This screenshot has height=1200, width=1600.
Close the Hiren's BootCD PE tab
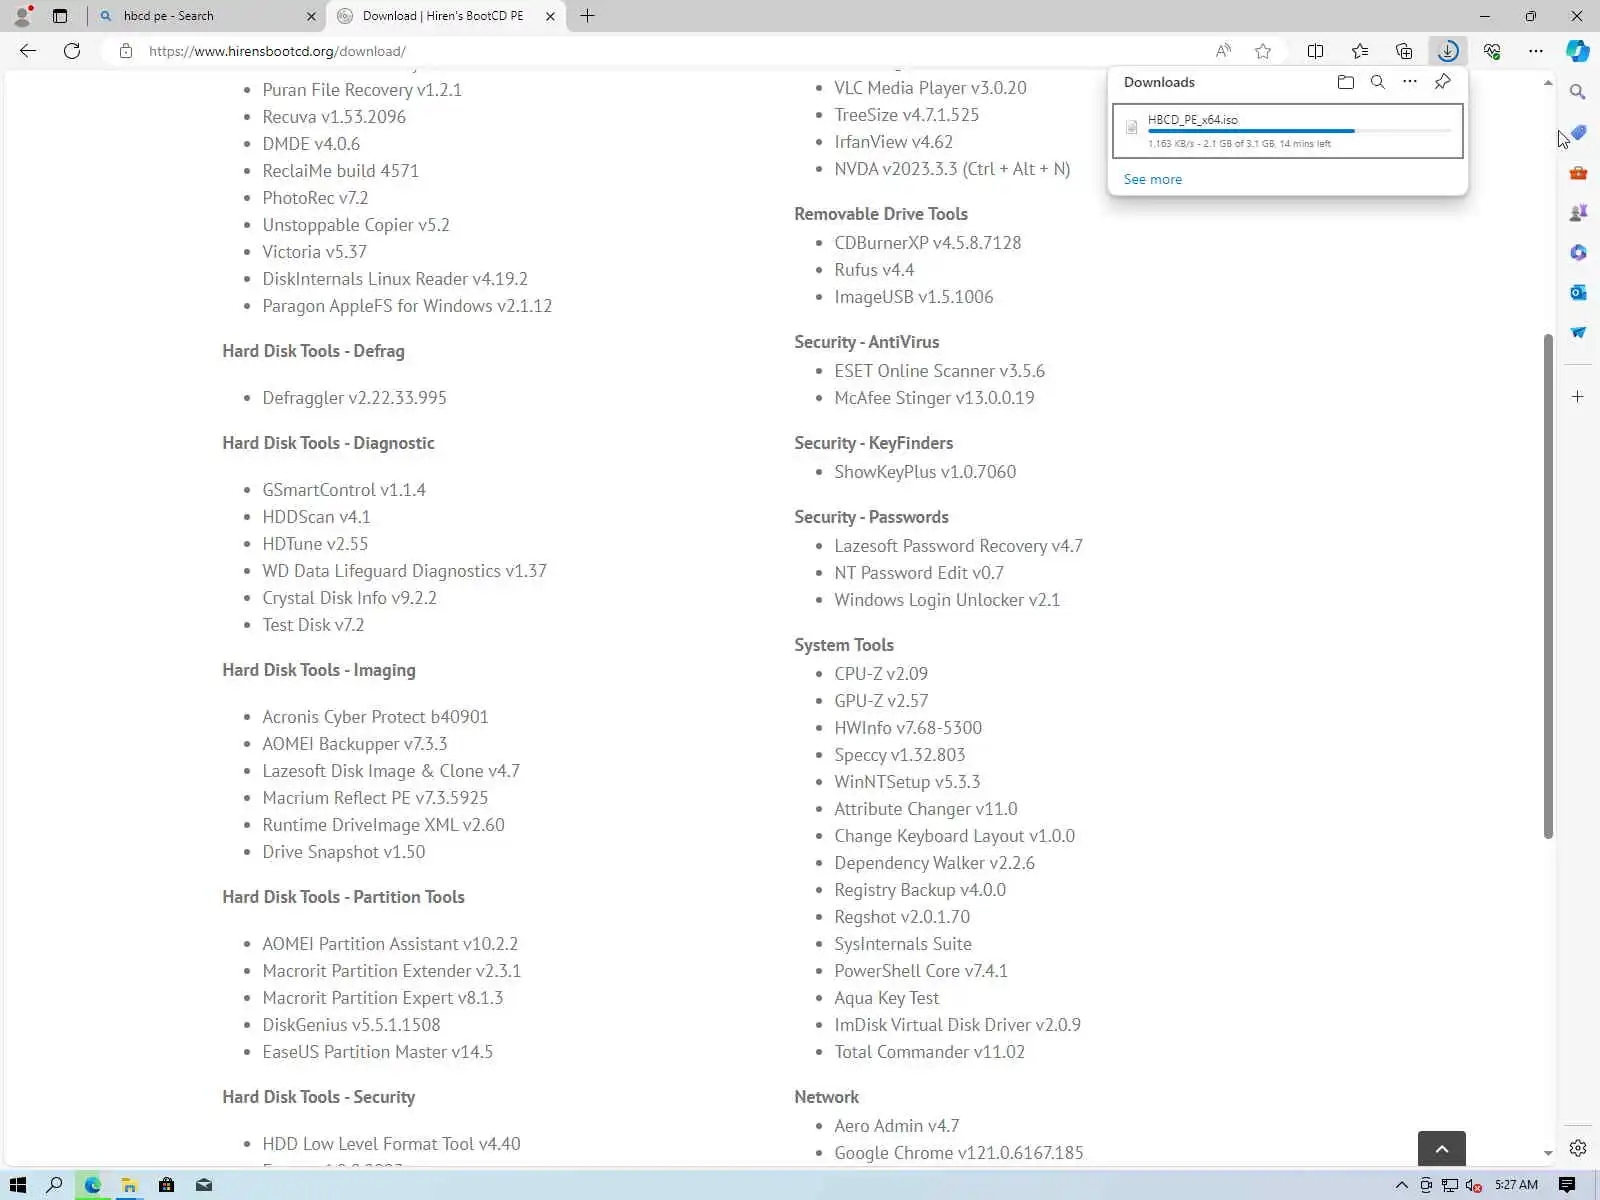click(x=550, y=16)
